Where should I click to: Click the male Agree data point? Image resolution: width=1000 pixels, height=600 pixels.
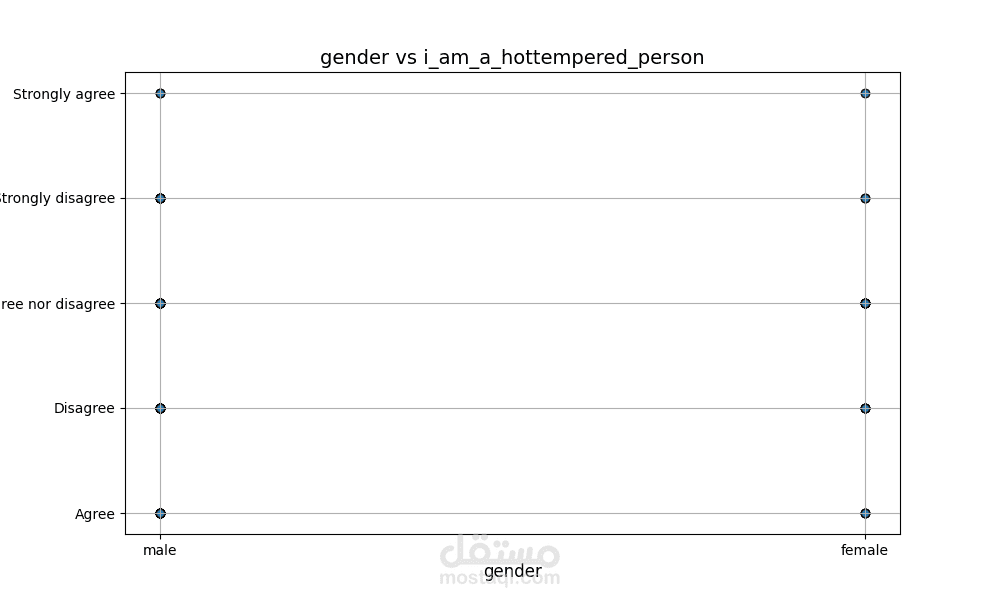160,513
